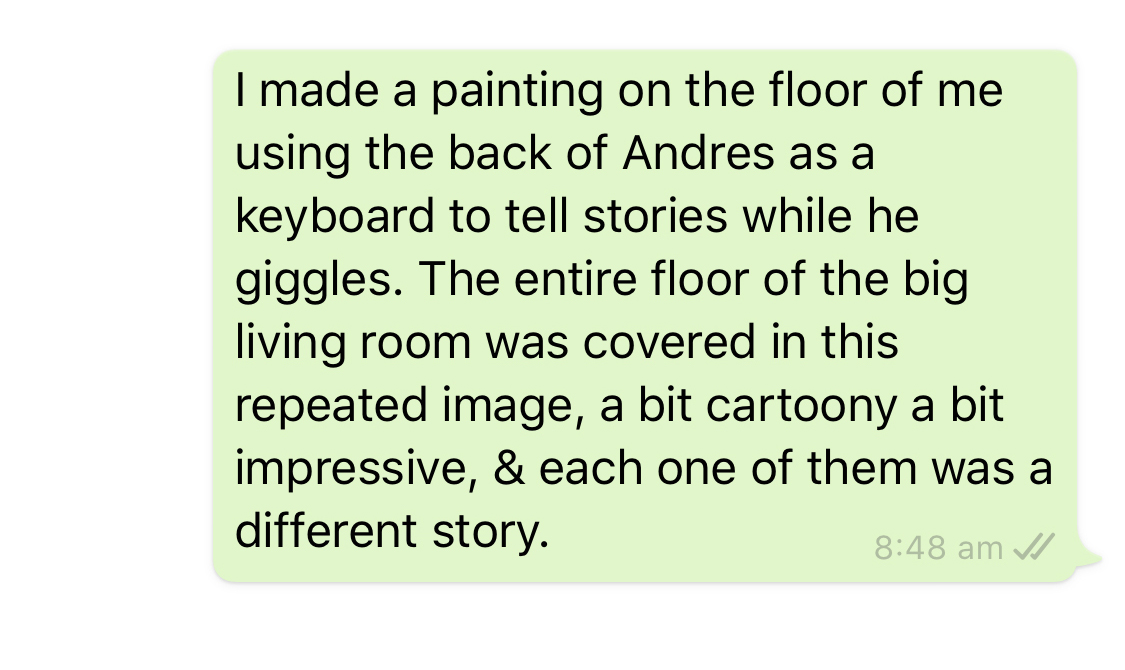
Task: Click the 8:48 am message timestamp
Action: point(938,548)
